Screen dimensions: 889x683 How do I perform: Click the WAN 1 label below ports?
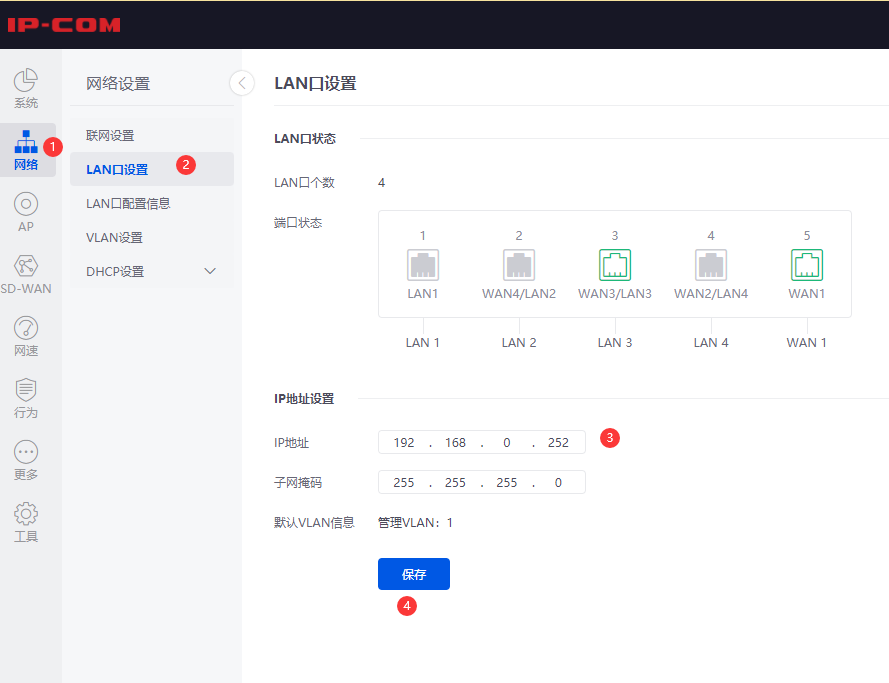click(807, 342)
